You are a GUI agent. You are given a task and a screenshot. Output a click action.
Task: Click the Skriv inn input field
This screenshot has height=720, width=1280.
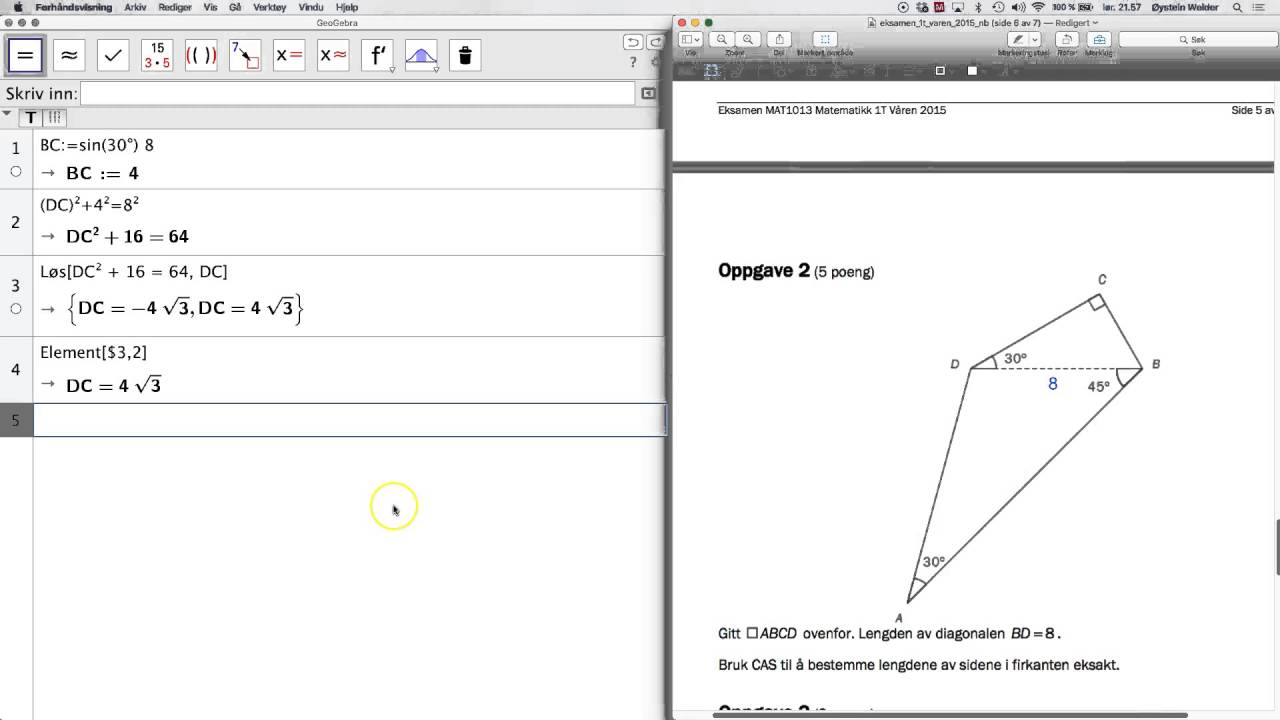pos(357,93)
